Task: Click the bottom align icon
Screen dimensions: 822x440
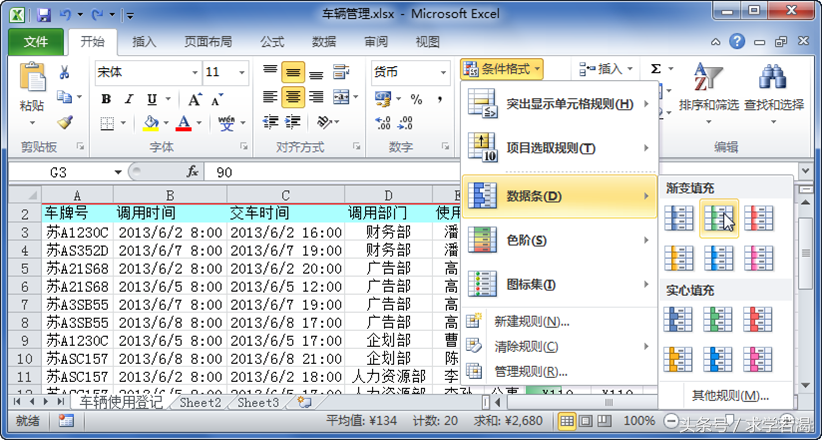Action: 316,74
